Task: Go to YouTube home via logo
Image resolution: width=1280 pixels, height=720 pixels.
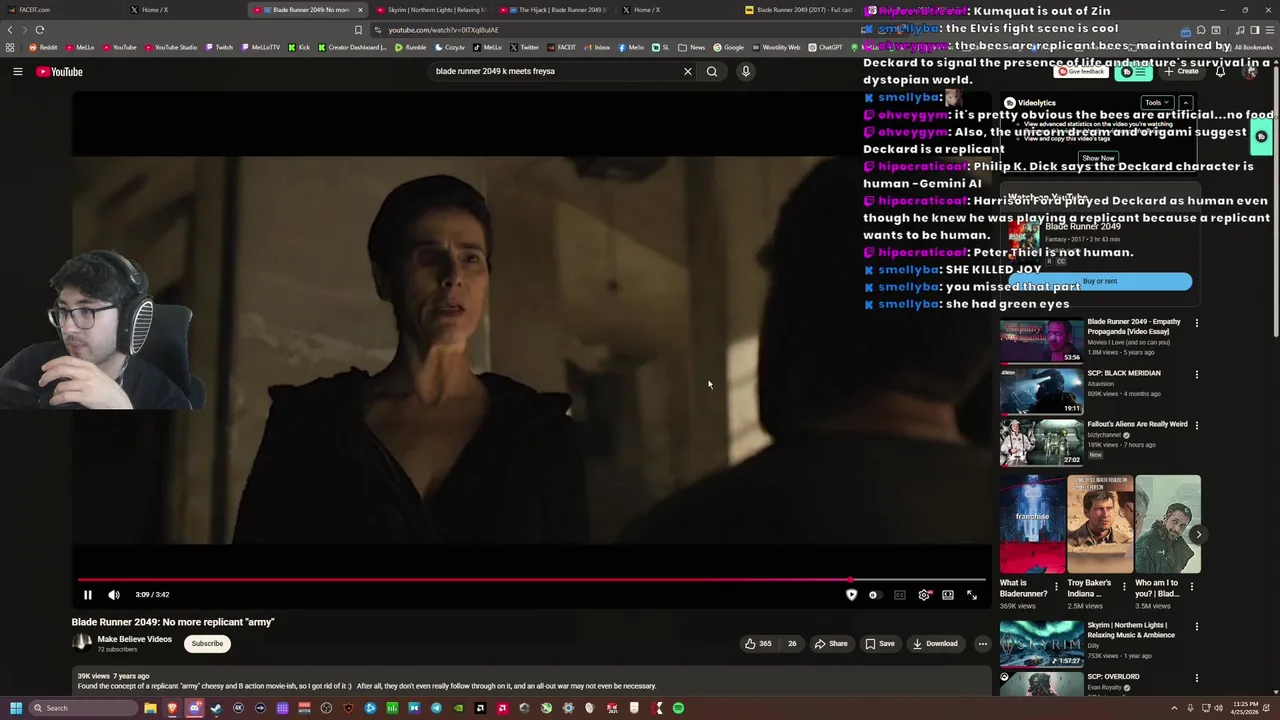Action: (60, 72)
